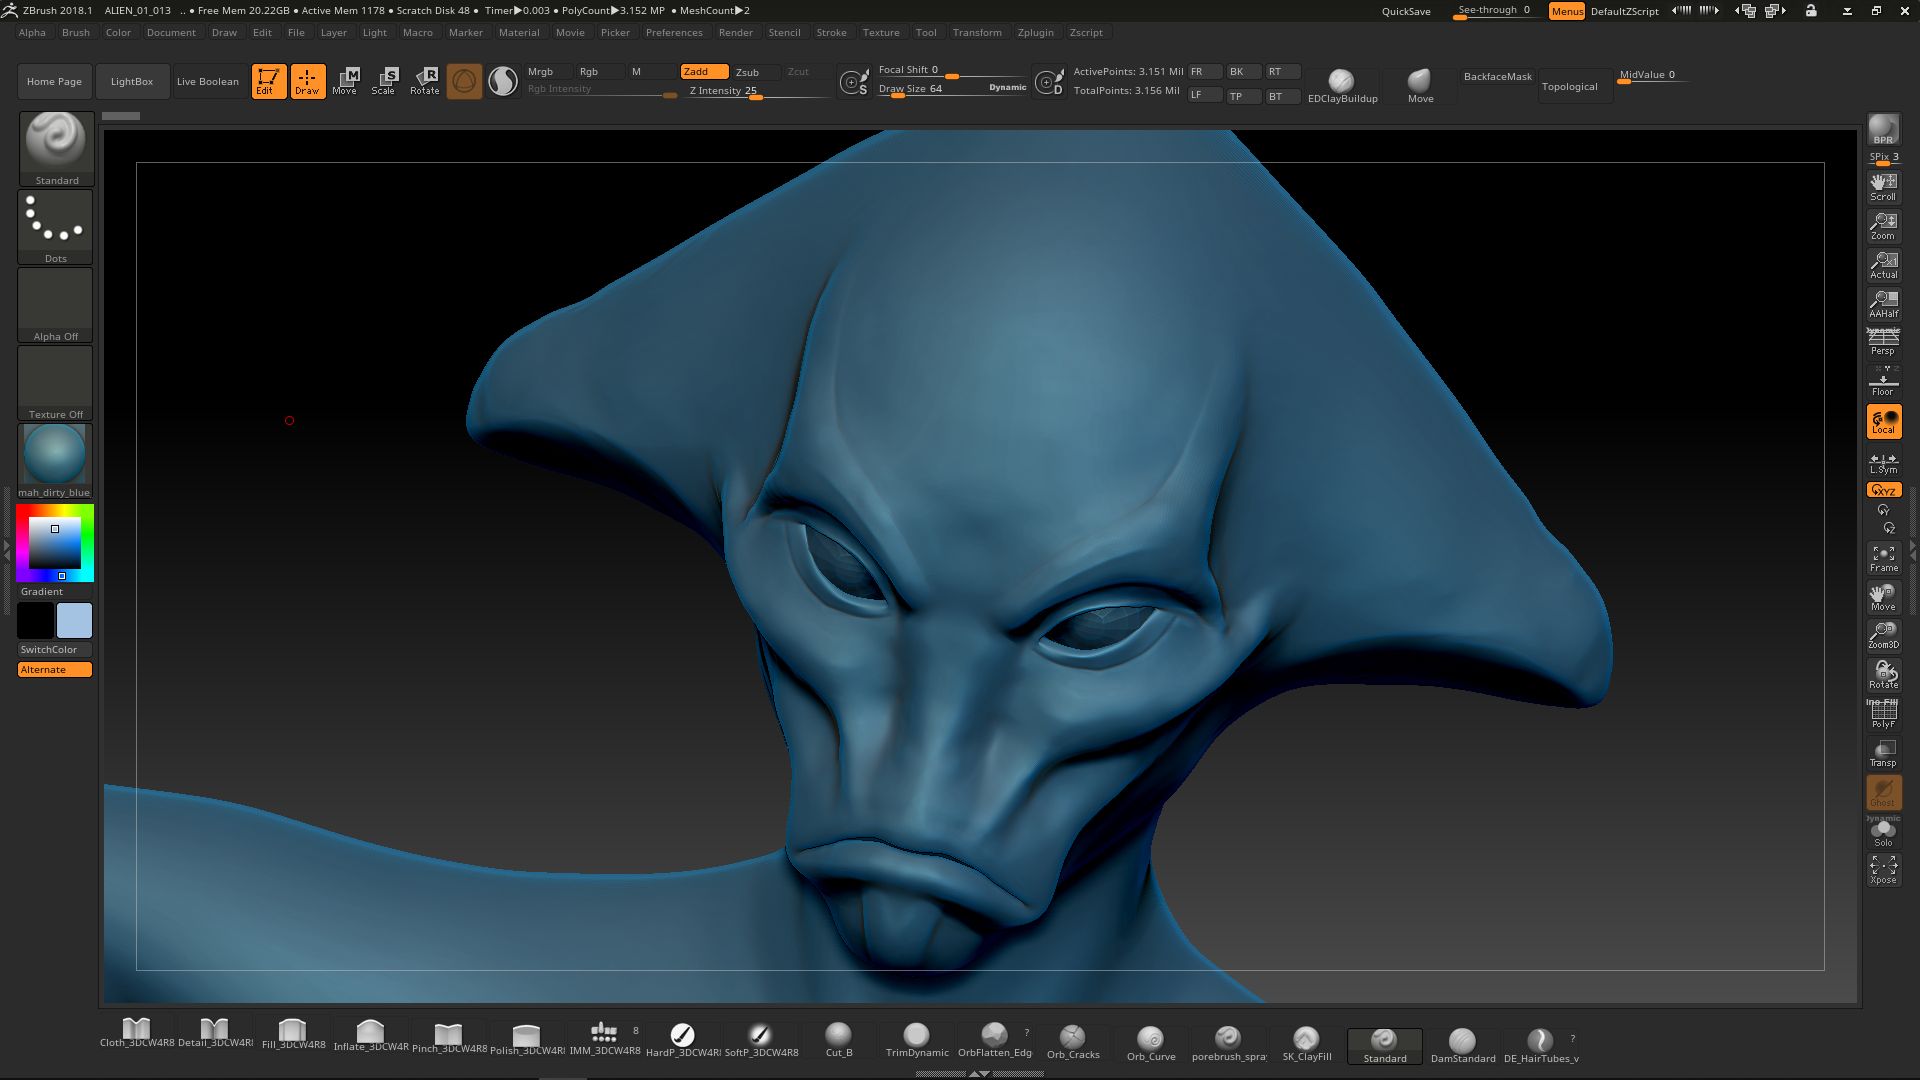
Task: Open the Zplugin menu
Action: point(1035,33)
